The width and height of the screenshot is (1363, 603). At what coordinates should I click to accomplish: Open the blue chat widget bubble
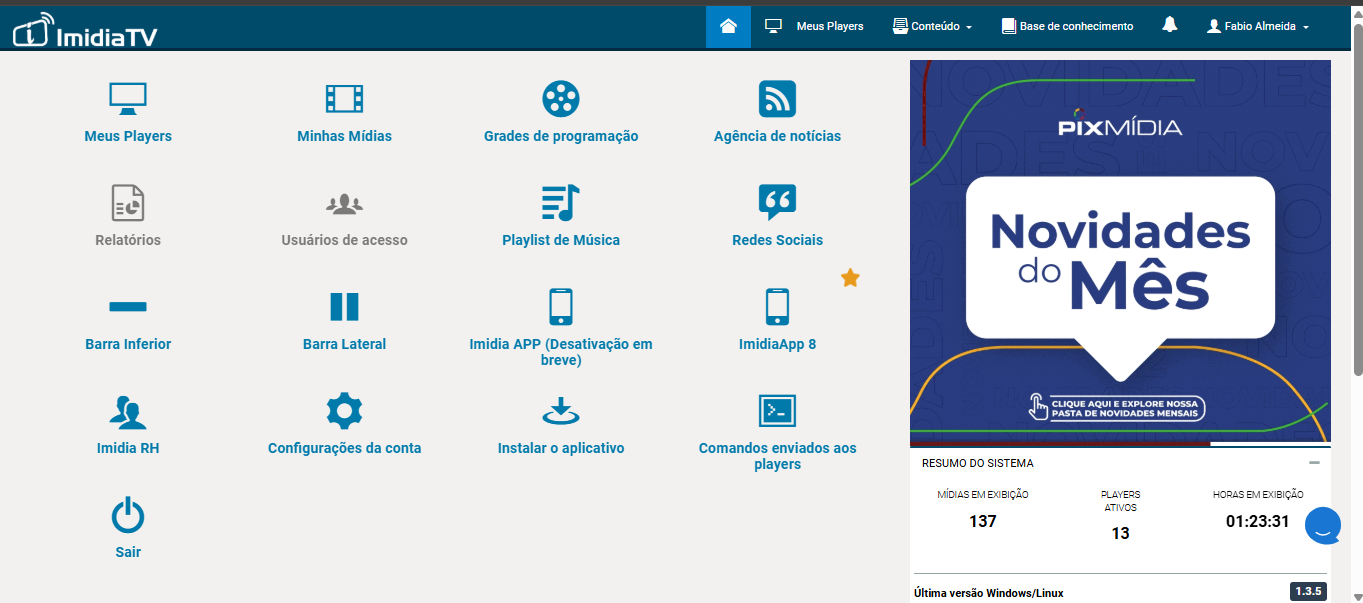coord(1323,525)
